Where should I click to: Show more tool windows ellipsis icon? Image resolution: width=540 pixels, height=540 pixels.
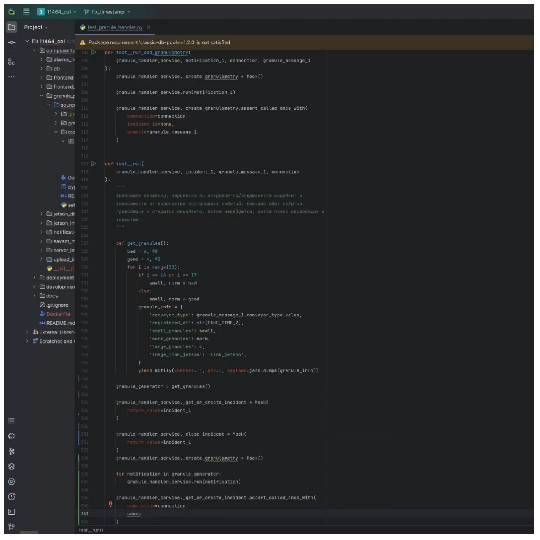coord(11,76)
